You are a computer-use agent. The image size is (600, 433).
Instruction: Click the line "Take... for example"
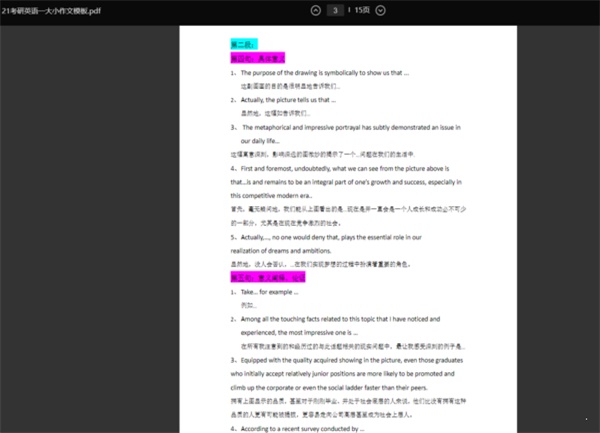[x=269, y=292]
